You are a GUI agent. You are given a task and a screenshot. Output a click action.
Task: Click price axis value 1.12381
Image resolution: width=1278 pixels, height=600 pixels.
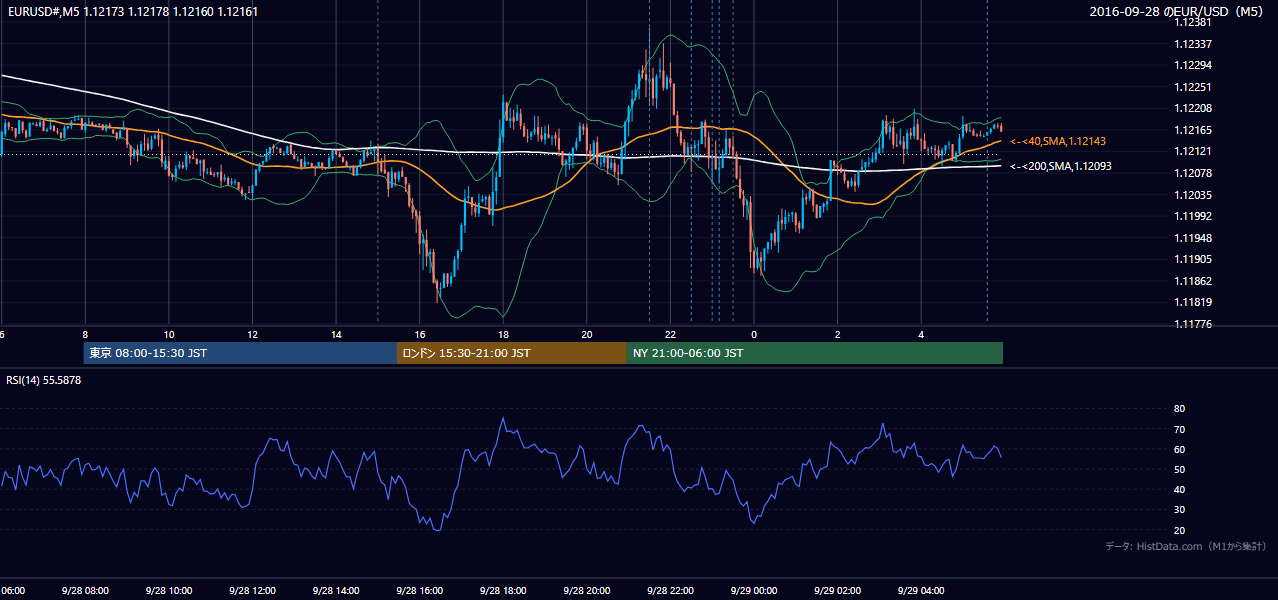click(1192, 22)
